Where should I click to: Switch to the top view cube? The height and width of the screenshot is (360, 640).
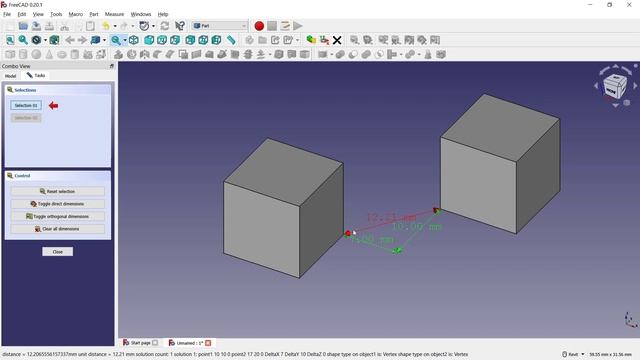162,40
